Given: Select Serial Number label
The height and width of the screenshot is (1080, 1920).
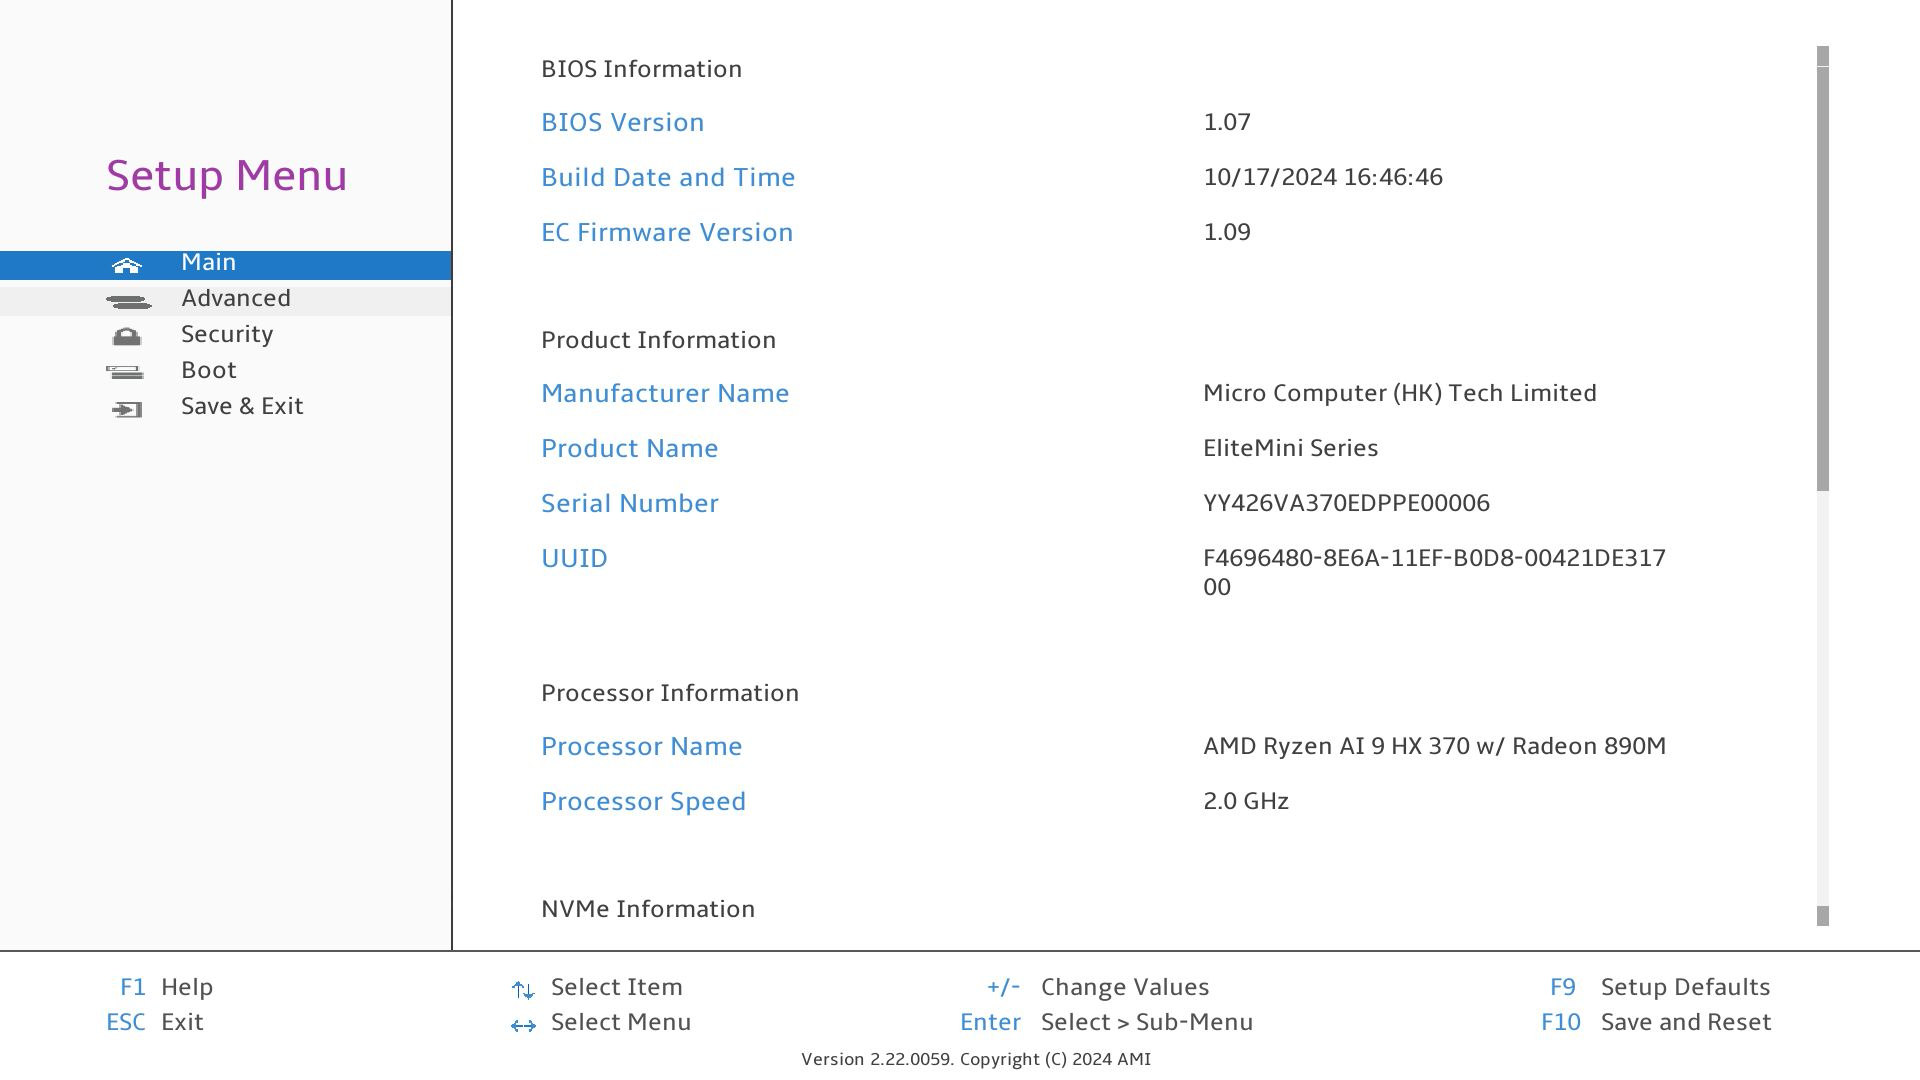Looking at the screenshot, I should point(629,503).
